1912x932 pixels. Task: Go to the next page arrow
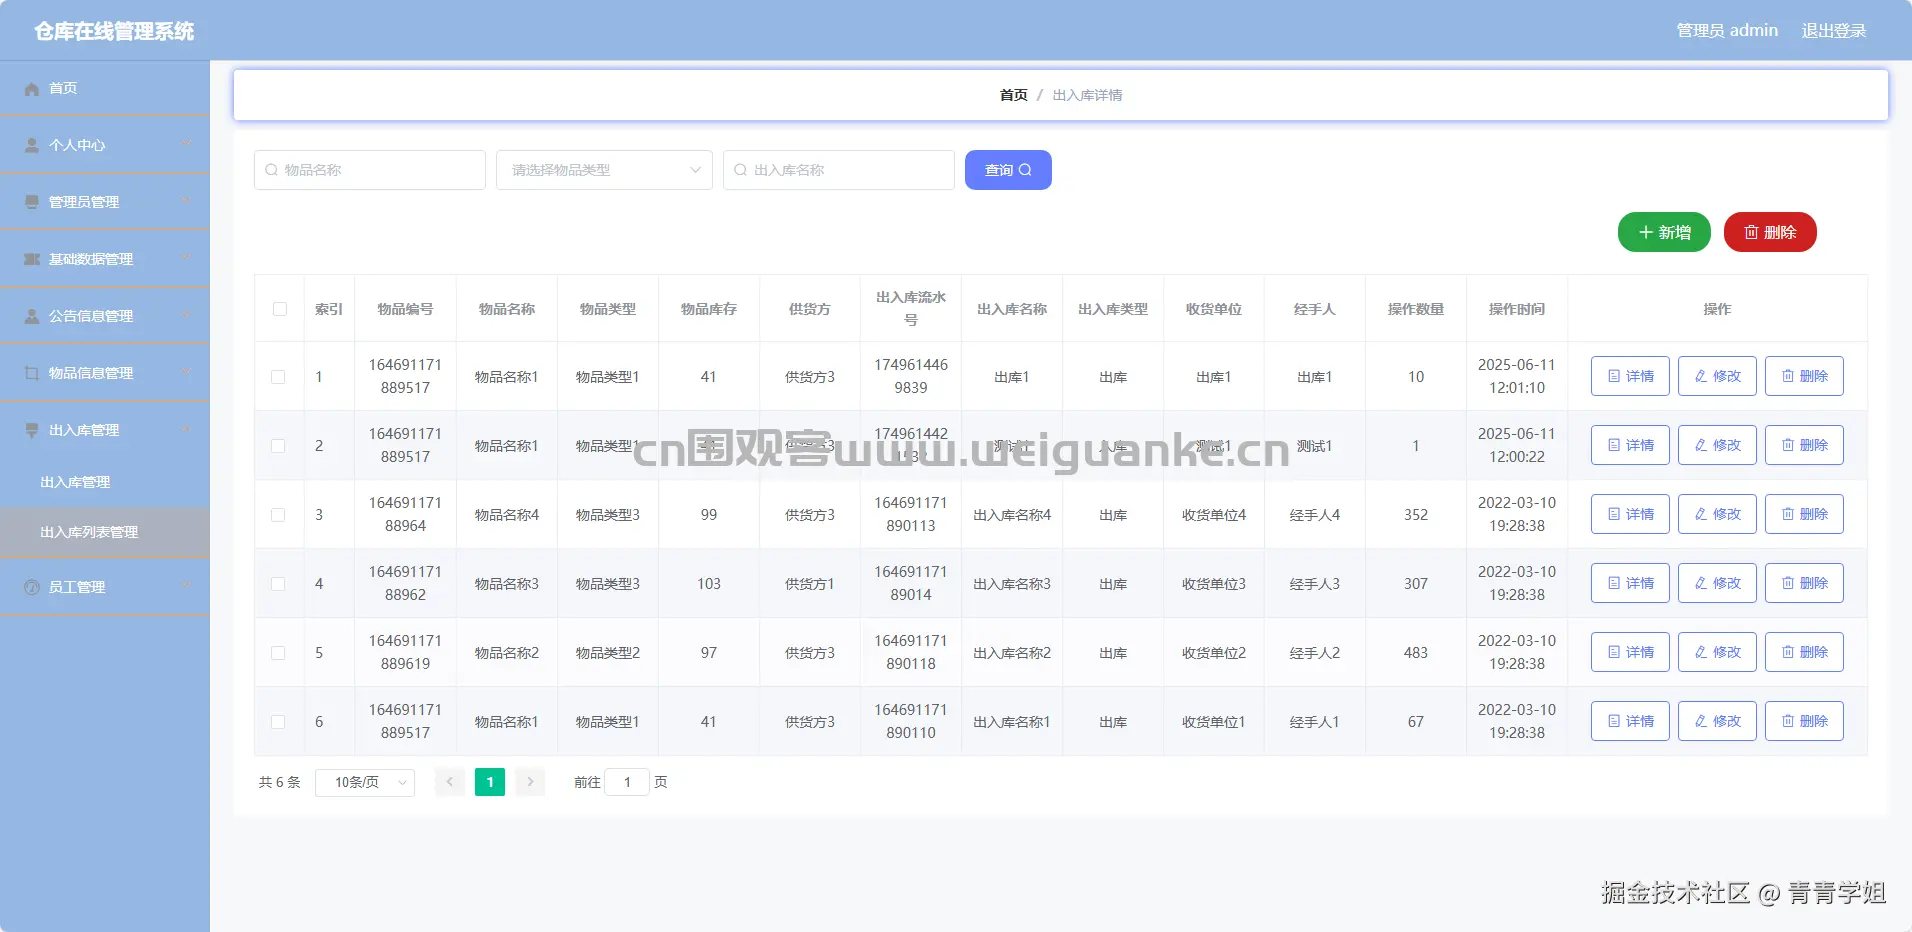[x=530, y=783]
